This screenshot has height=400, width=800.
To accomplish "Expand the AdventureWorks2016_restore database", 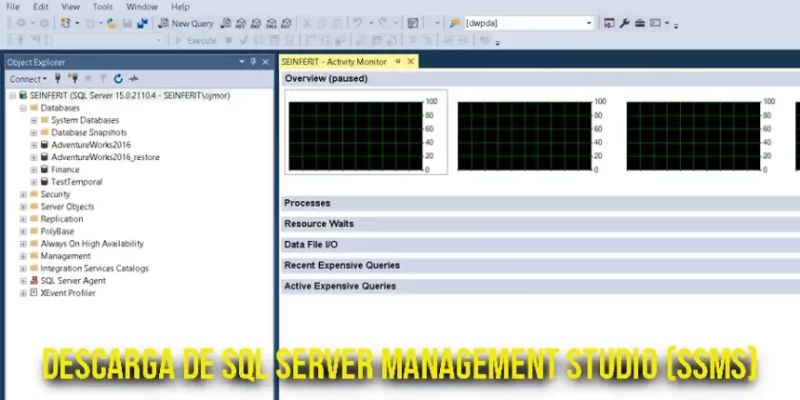I will click(34, 157).
